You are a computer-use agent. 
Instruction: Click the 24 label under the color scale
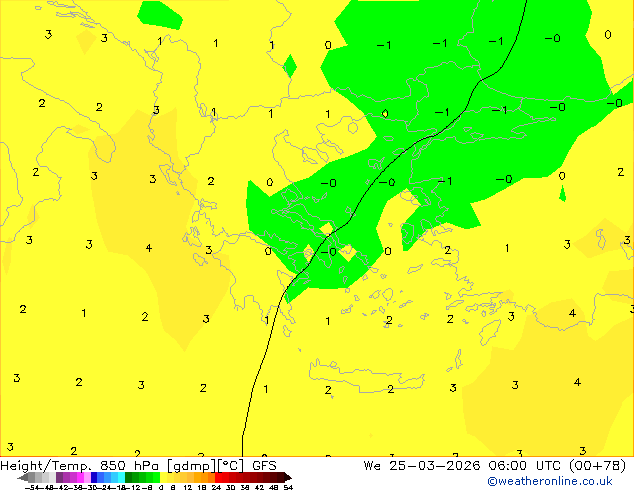pyautogui.click(x=216, y=487)
